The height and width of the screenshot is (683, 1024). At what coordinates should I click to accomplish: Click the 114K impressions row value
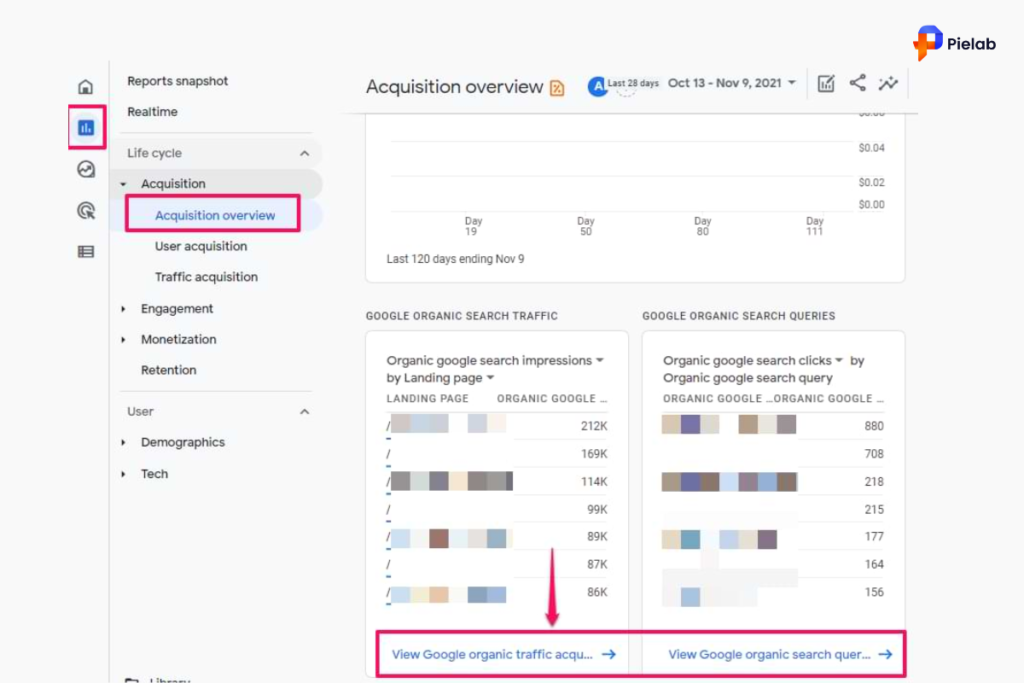point(594,482)
